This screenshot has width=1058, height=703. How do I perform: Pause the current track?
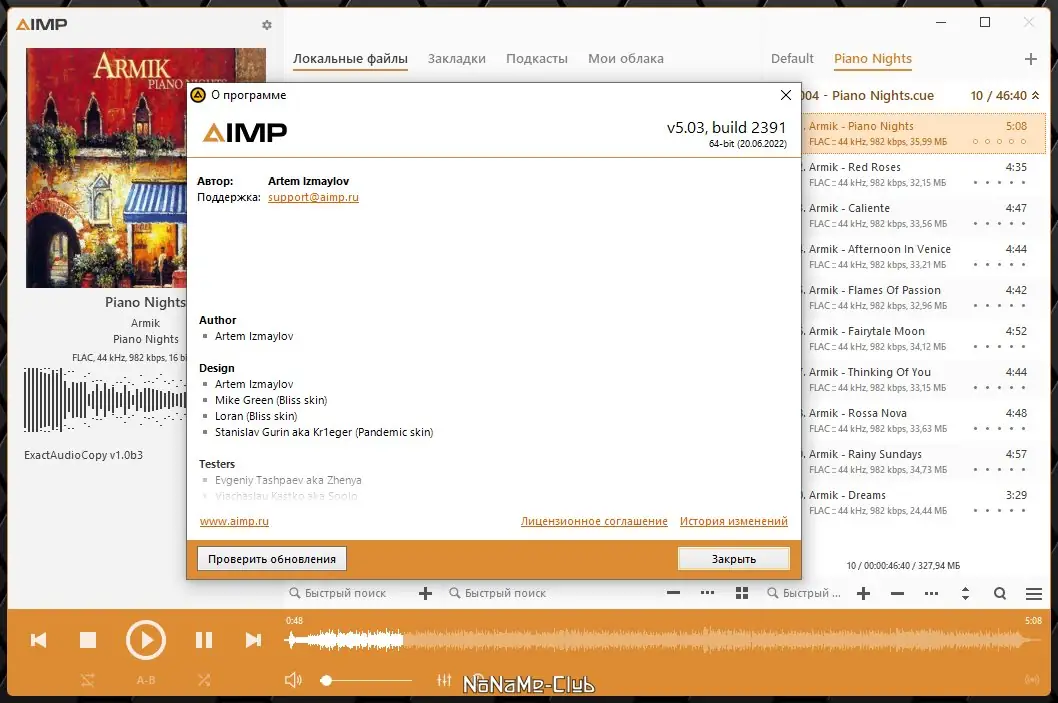(x=204, y=640)
